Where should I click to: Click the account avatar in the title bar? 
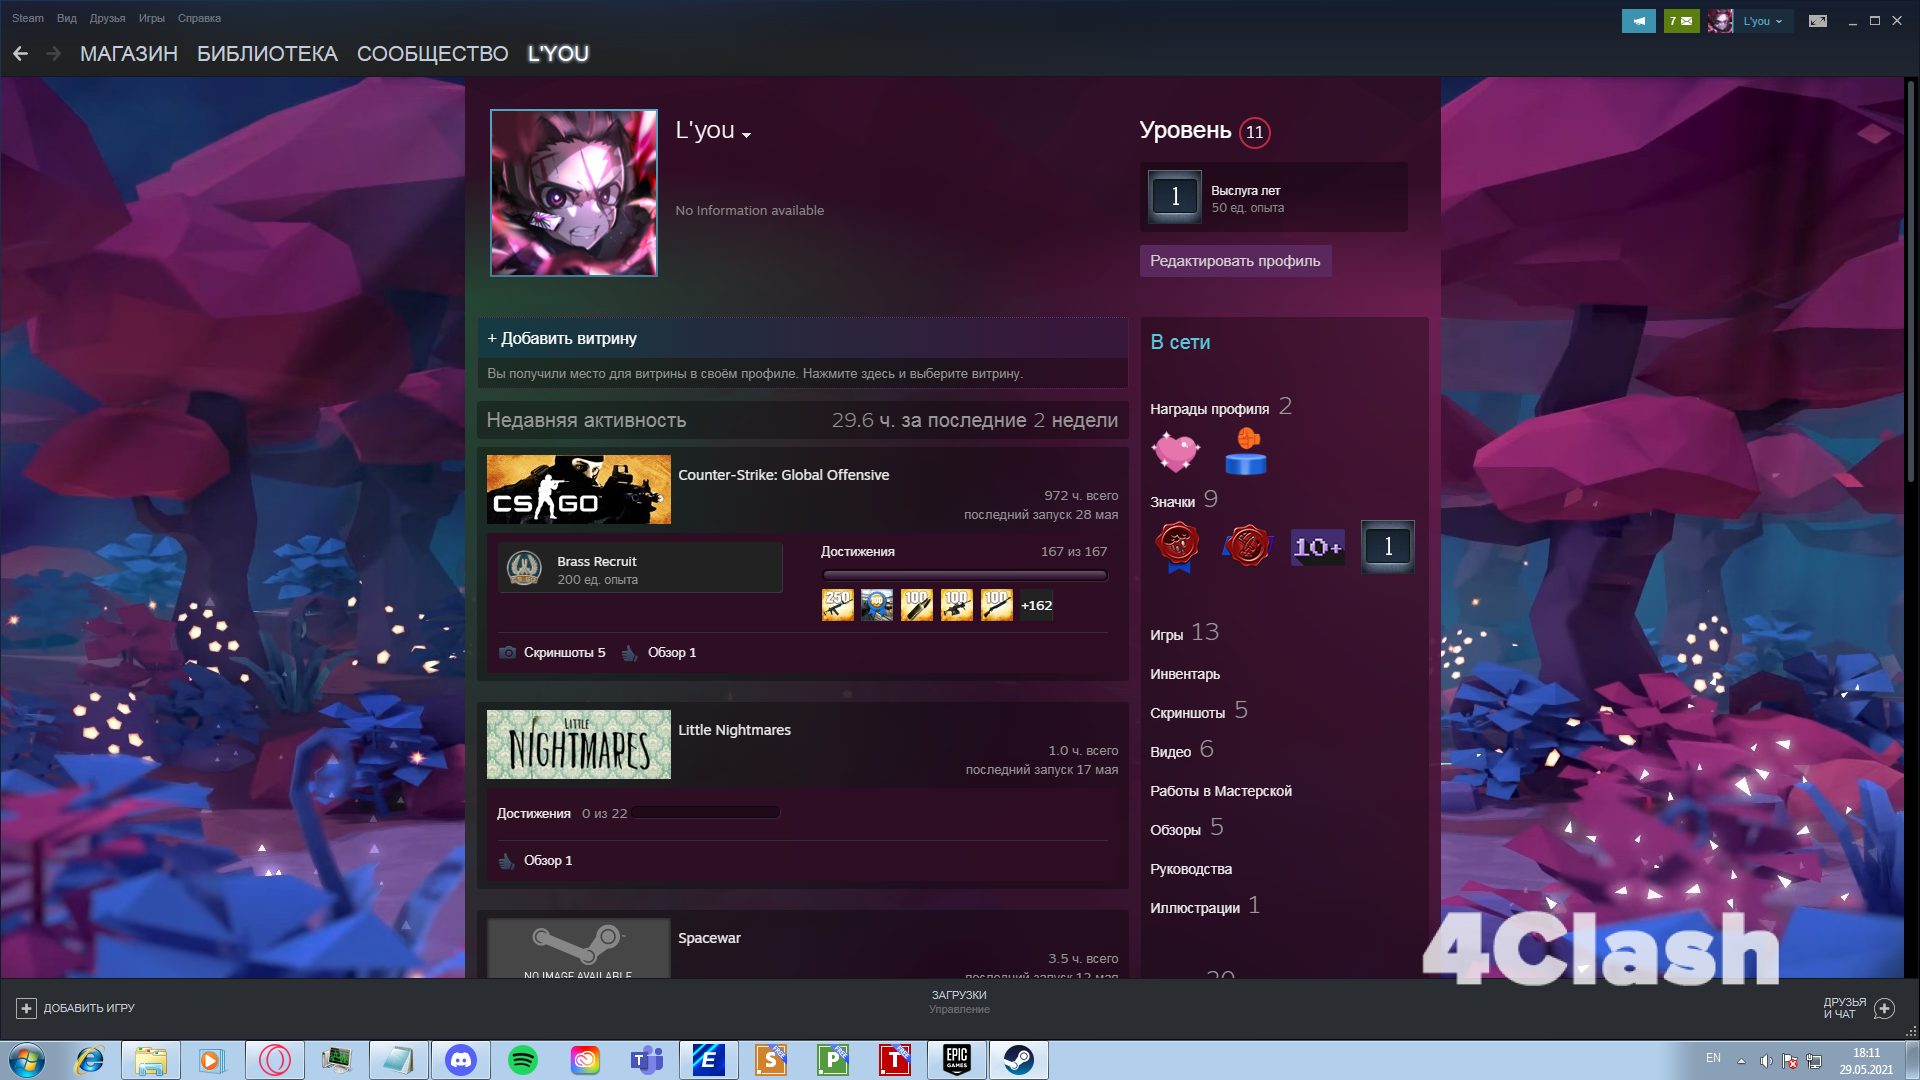(x=1720, y=20)
